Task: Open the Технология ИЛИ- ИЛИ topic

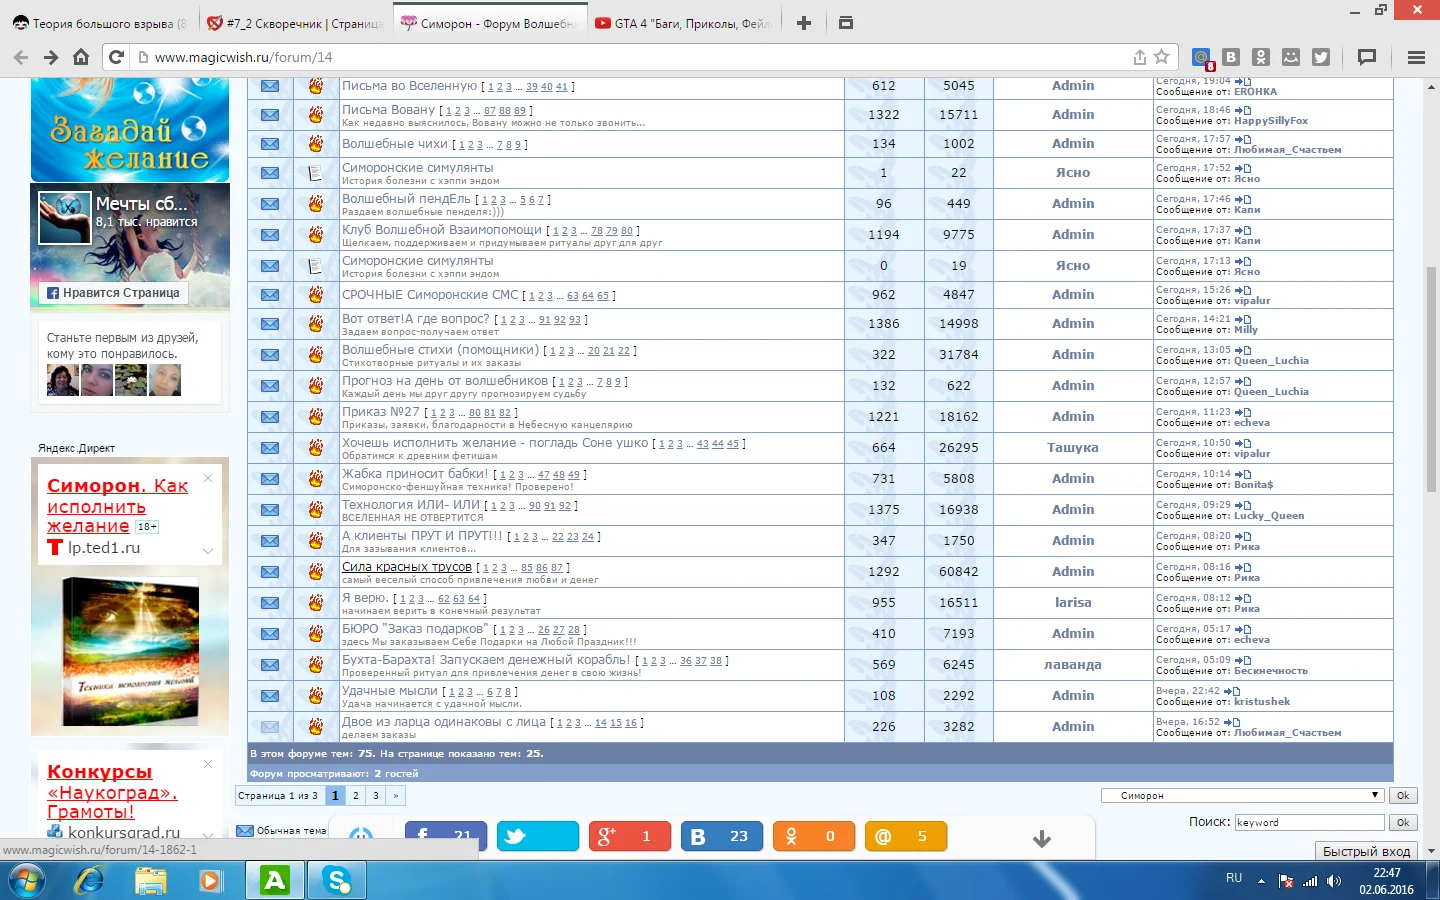Action: [x=411, y=505]
